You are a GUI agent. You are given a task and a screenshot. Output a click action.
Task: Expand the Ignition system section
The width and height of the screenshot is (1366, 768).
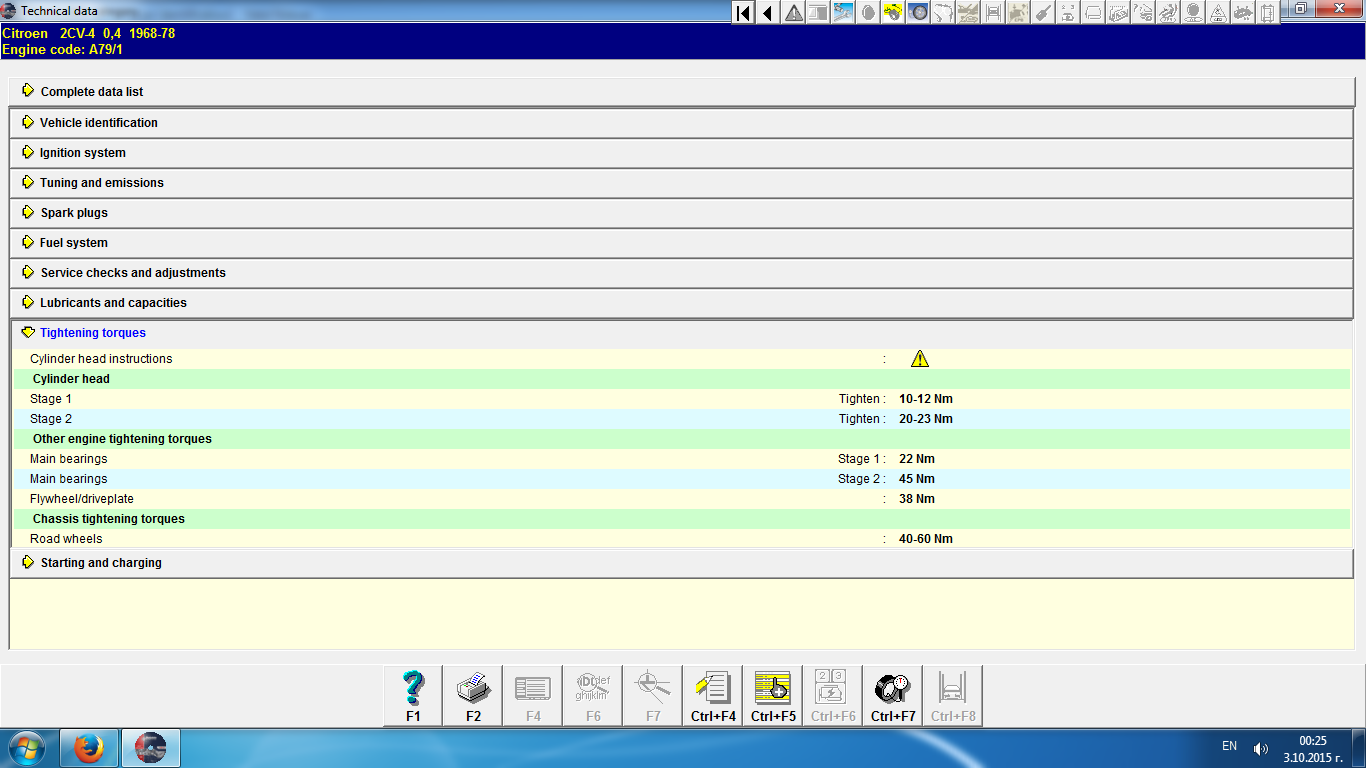click(82, 153)
